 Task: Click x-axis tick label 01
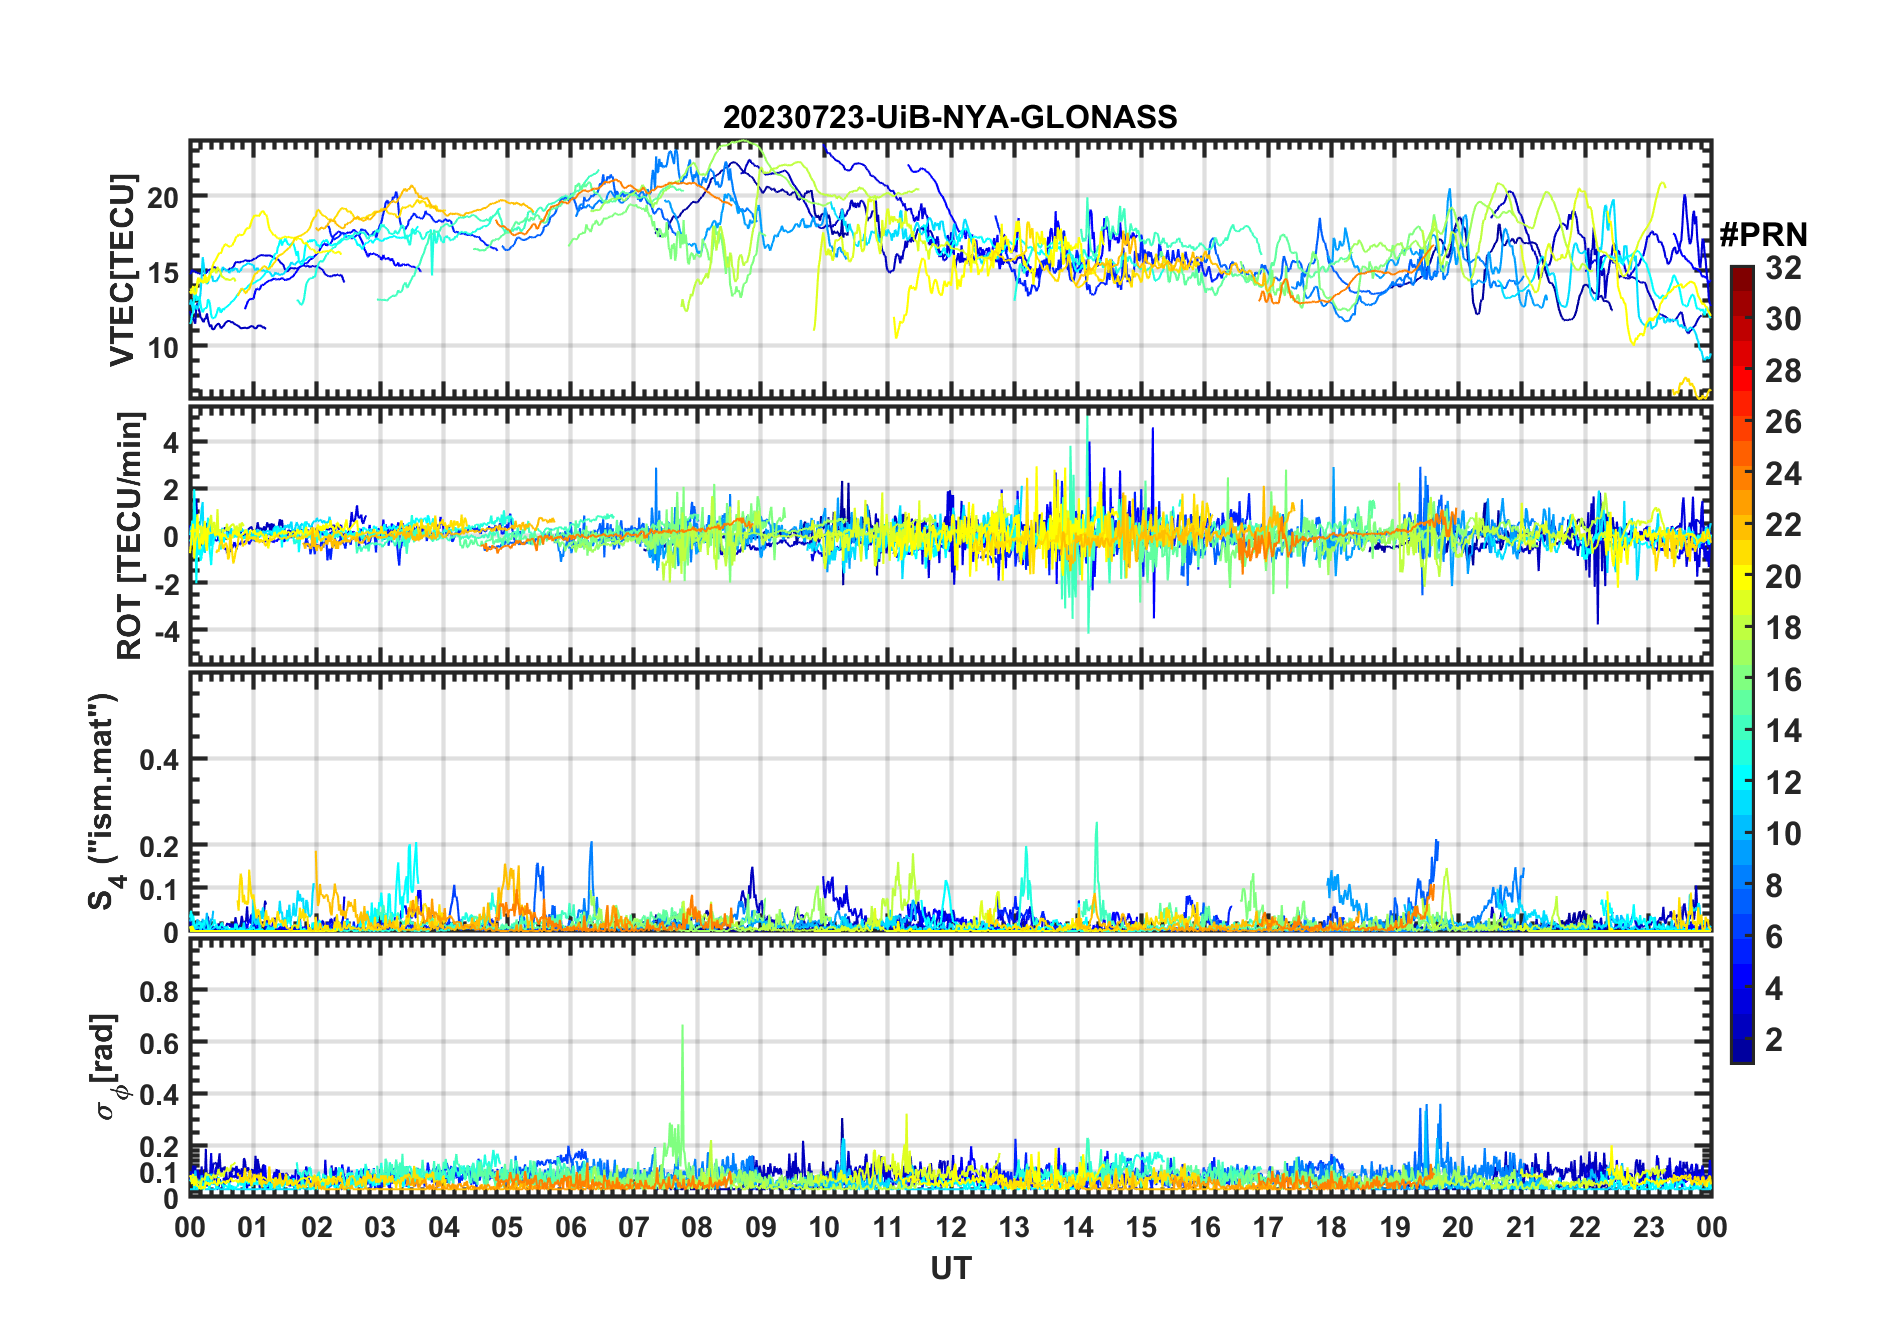(253, 1227)
